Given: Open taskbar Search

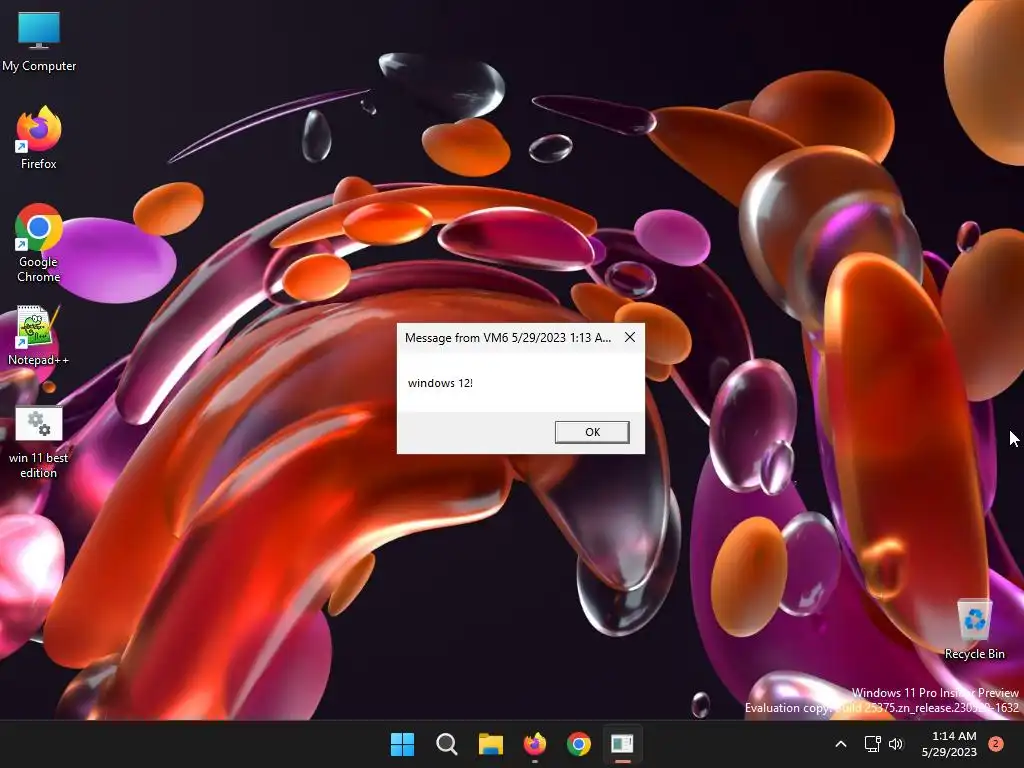Looking at the screenshot, I should (447, 744).
